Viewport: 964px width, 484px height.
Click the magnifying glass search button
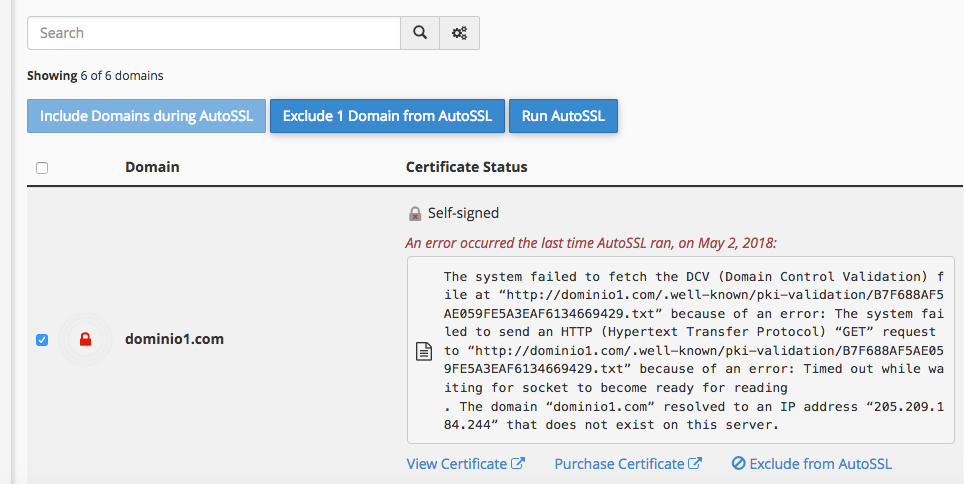[x=420, y=33]
